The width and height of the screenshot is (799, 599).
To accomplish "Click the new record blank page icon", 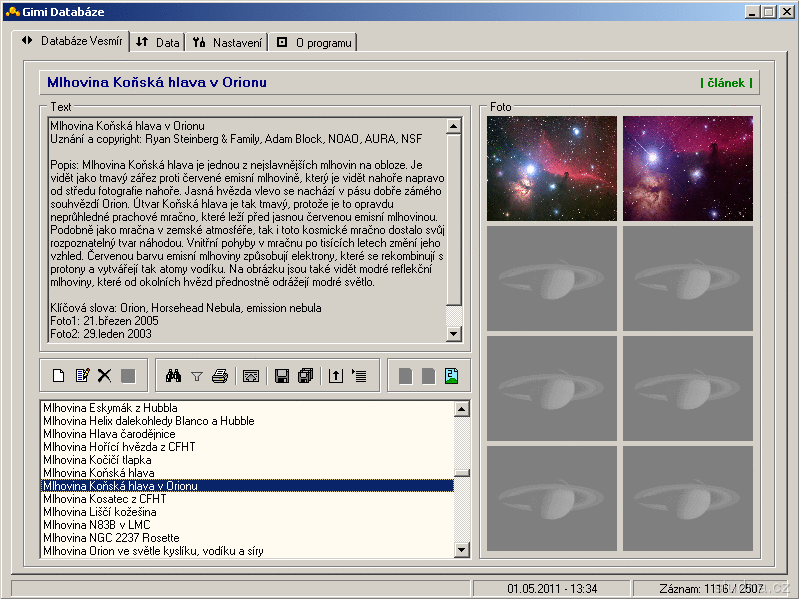I will [58, 376].
